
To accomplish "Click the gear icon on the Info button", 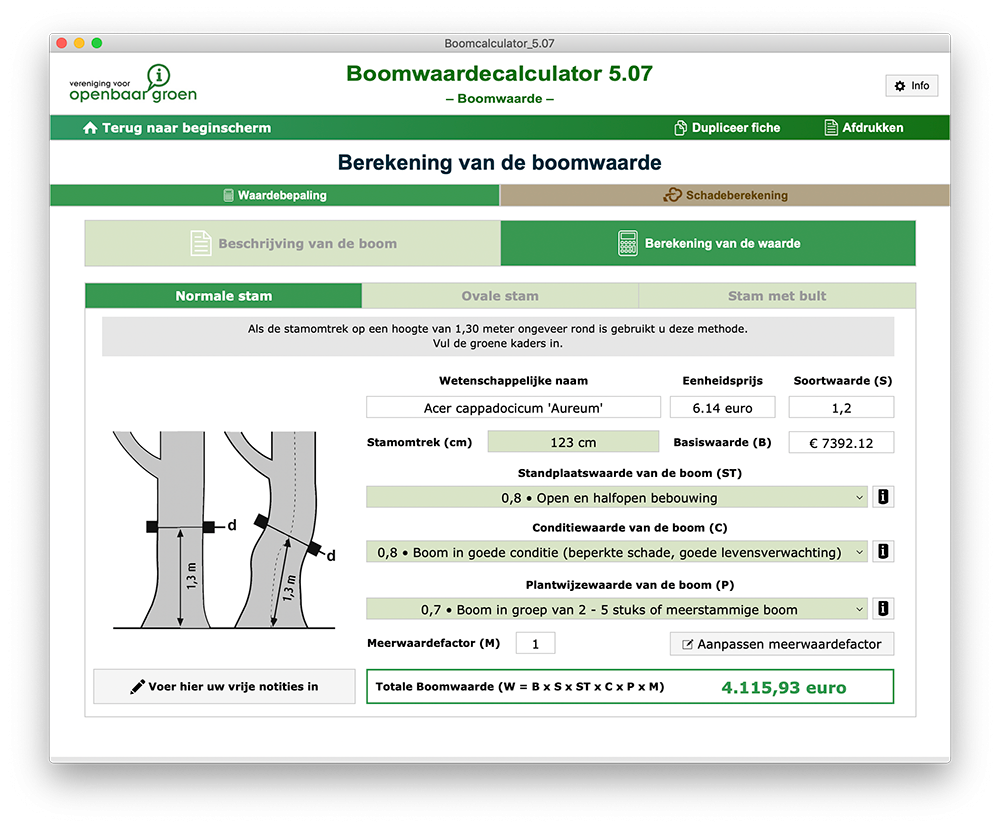I will pos(900,85).
